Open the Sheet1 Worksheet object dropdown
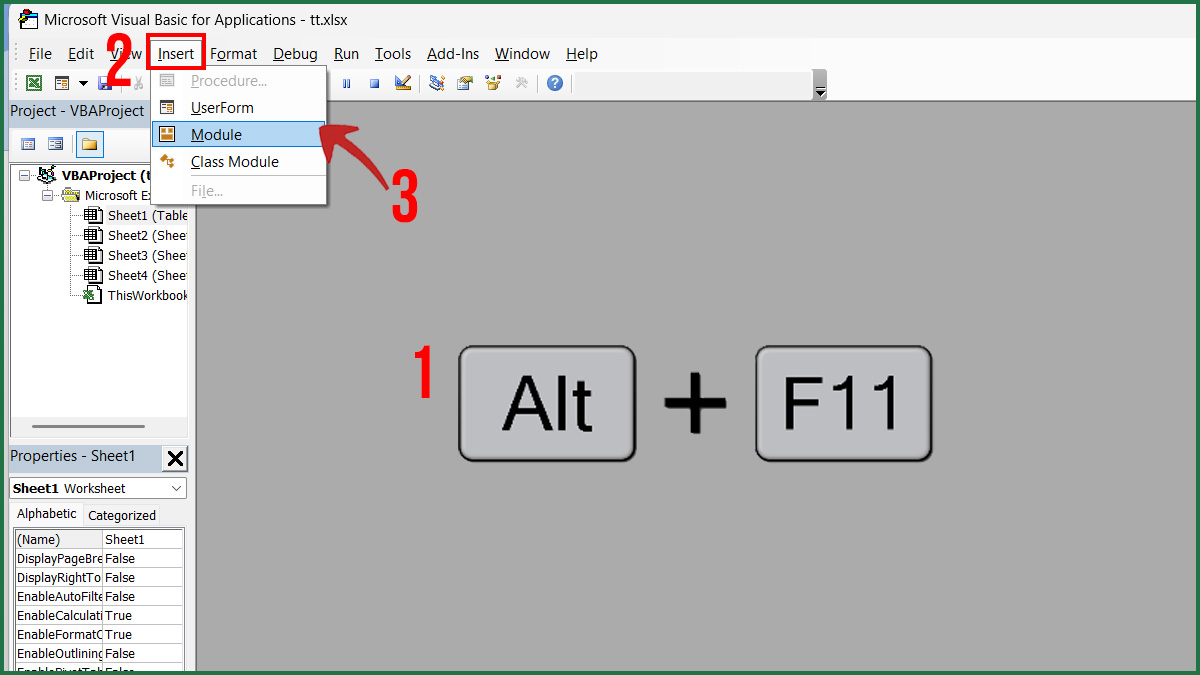Image resolution: width=1200 pixels, height=675 pixels. 179,488
